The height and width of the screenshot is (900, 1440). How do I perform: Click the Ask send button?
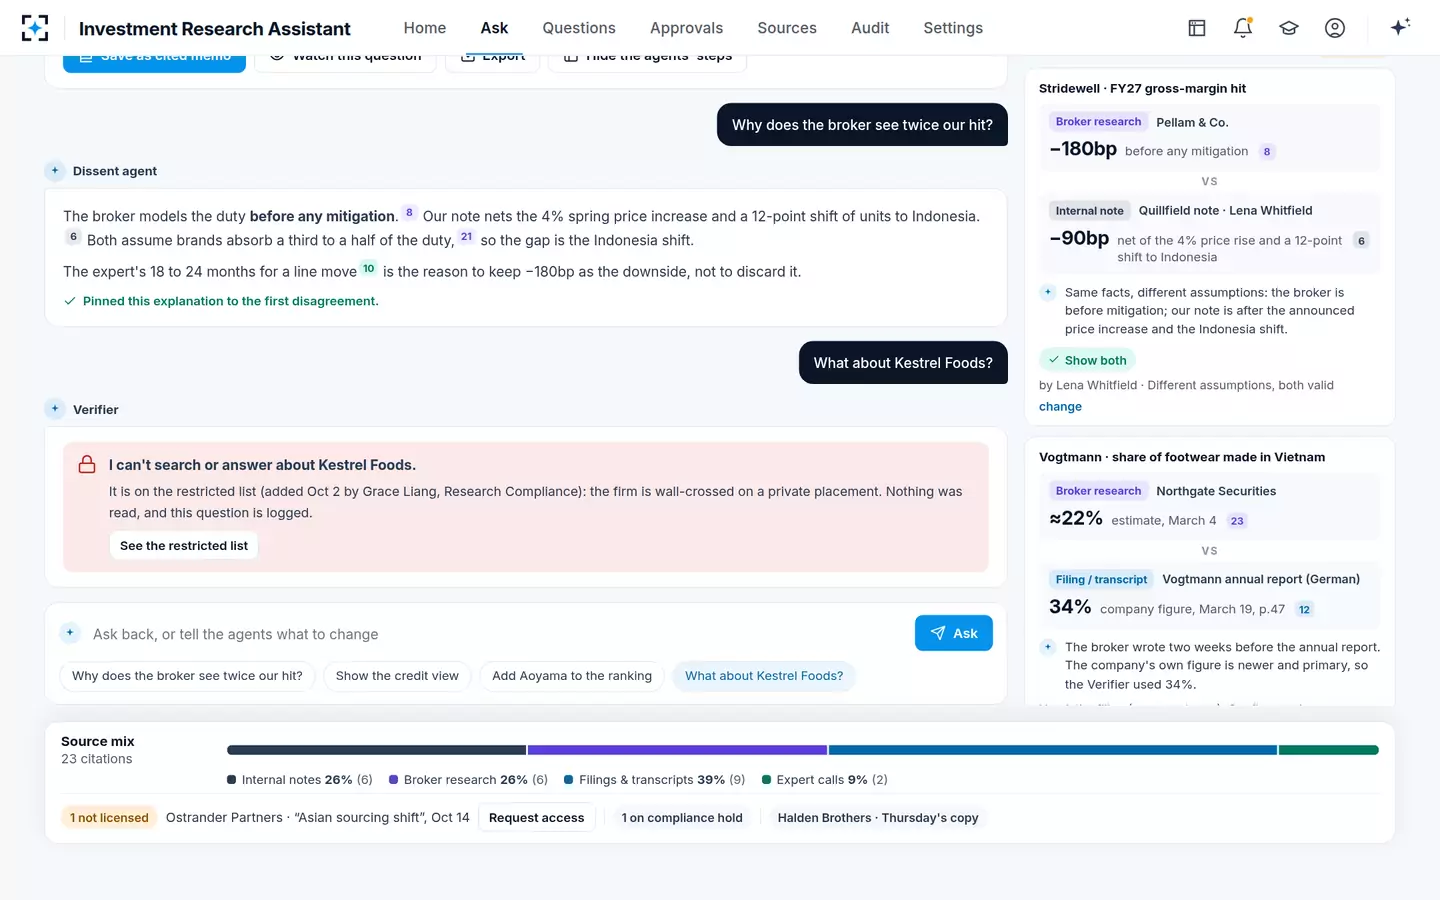(x=954, y=633)
